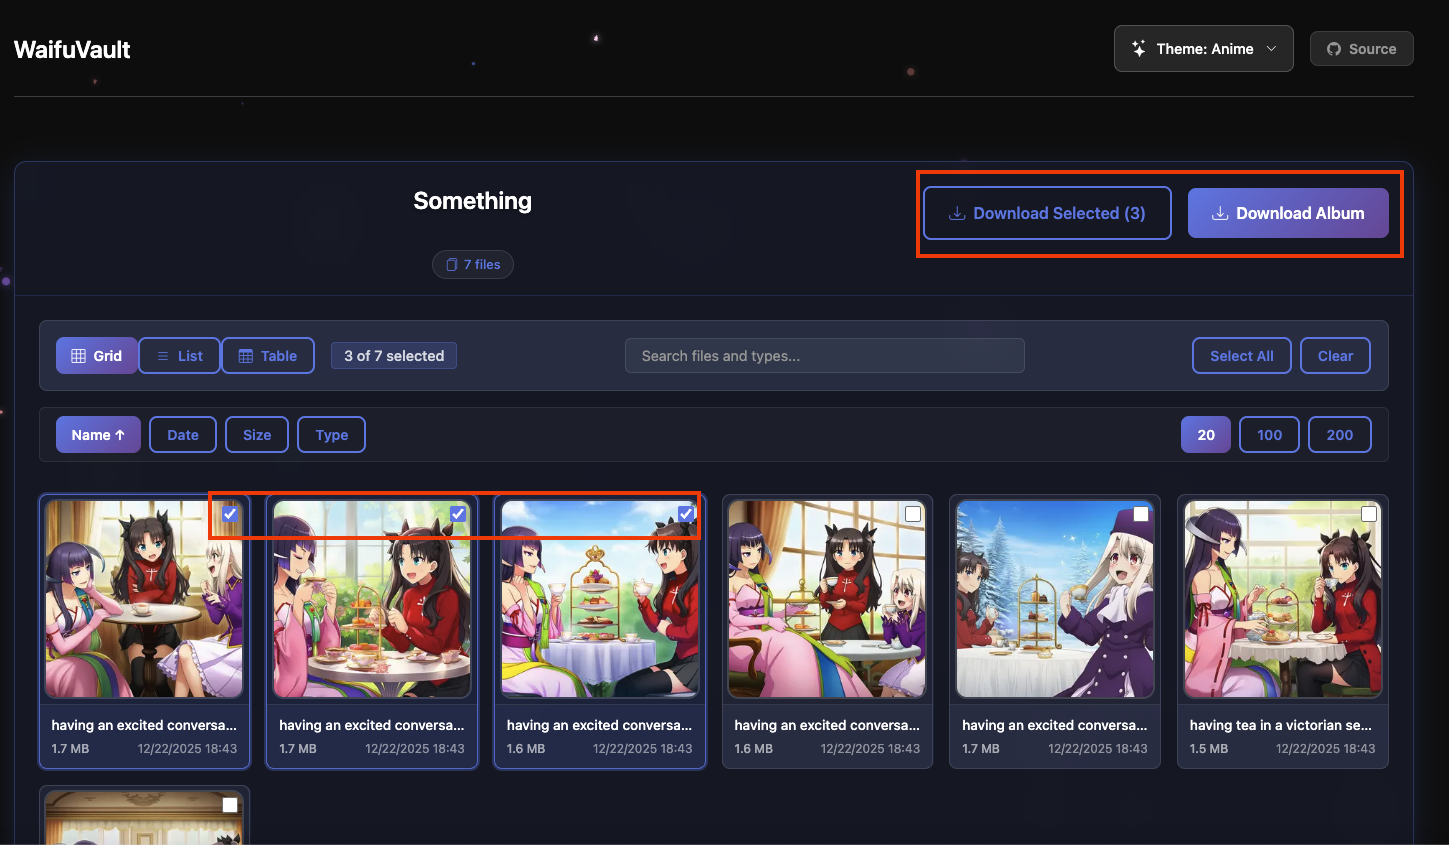Toggle Name sort ascending arrow
1449x845 pixels.
tap(120, 435)
